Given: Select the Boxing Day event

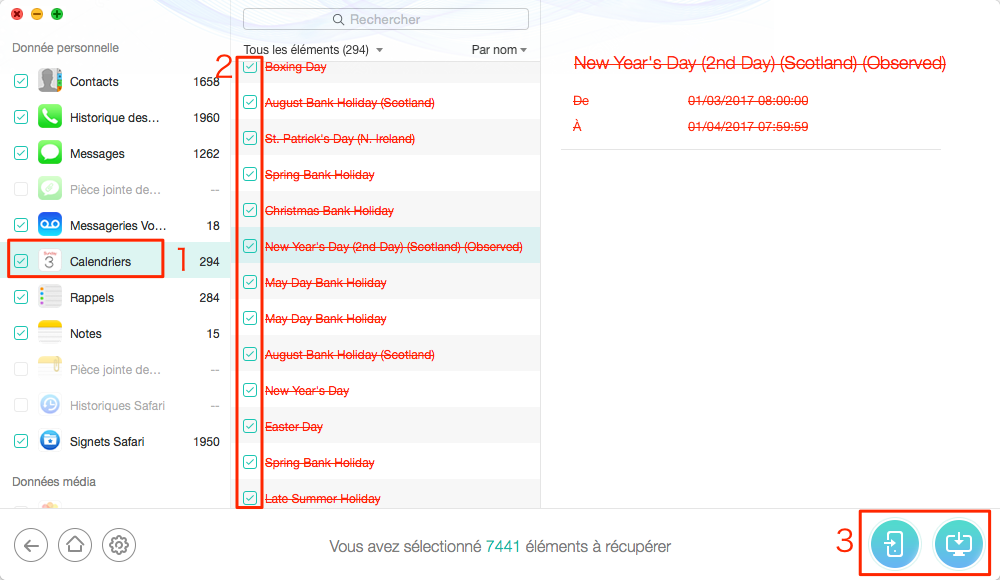Looking at the screenshot, I should pyautogui.click(x=295, y=66).
